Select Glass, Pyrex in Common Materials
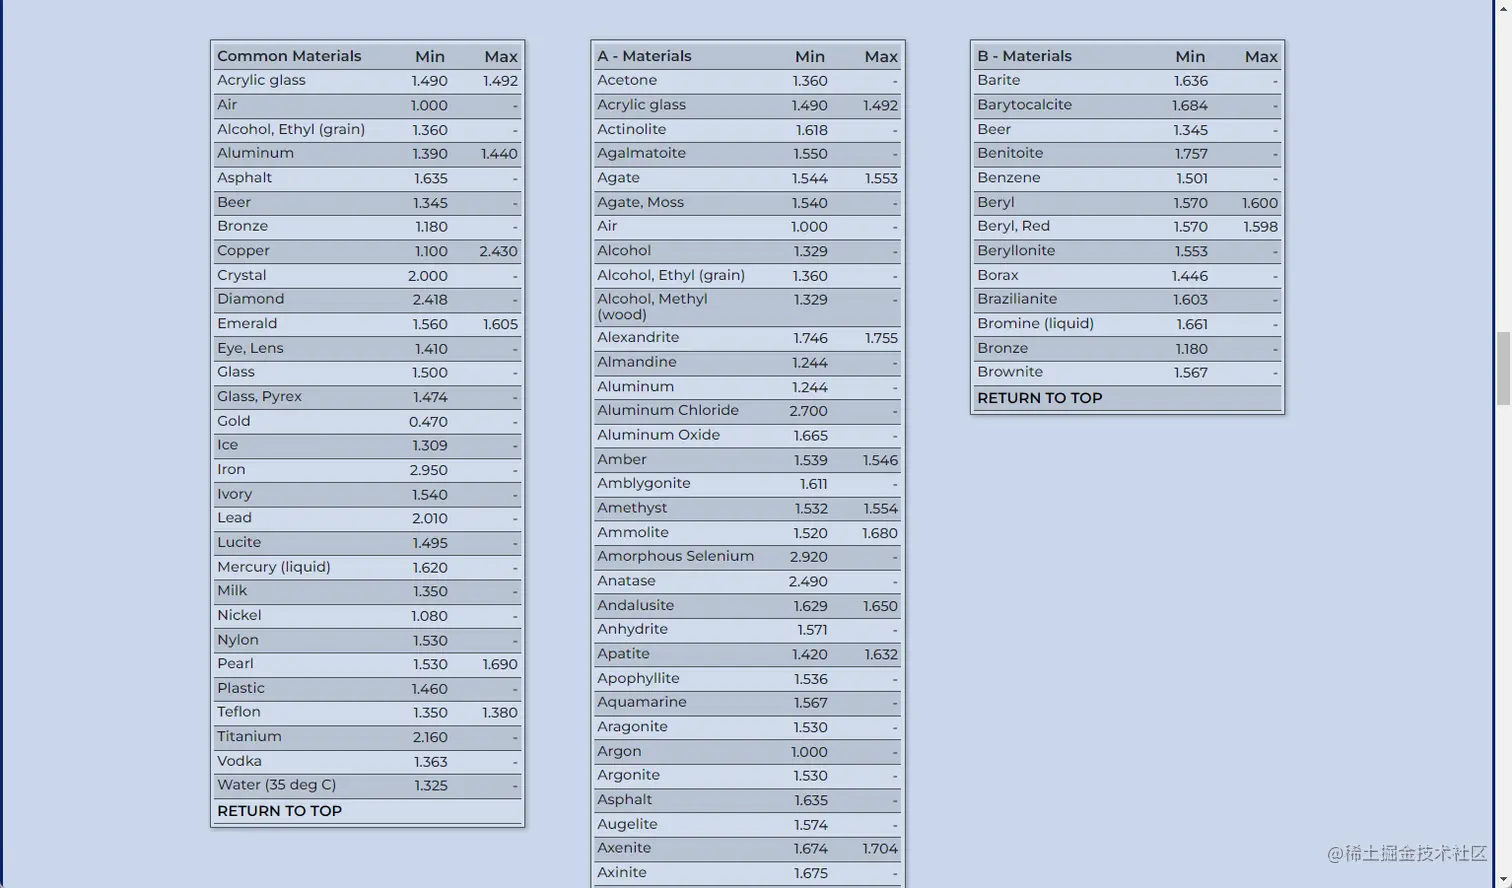 pyautogui.click(x=259, y=396)
